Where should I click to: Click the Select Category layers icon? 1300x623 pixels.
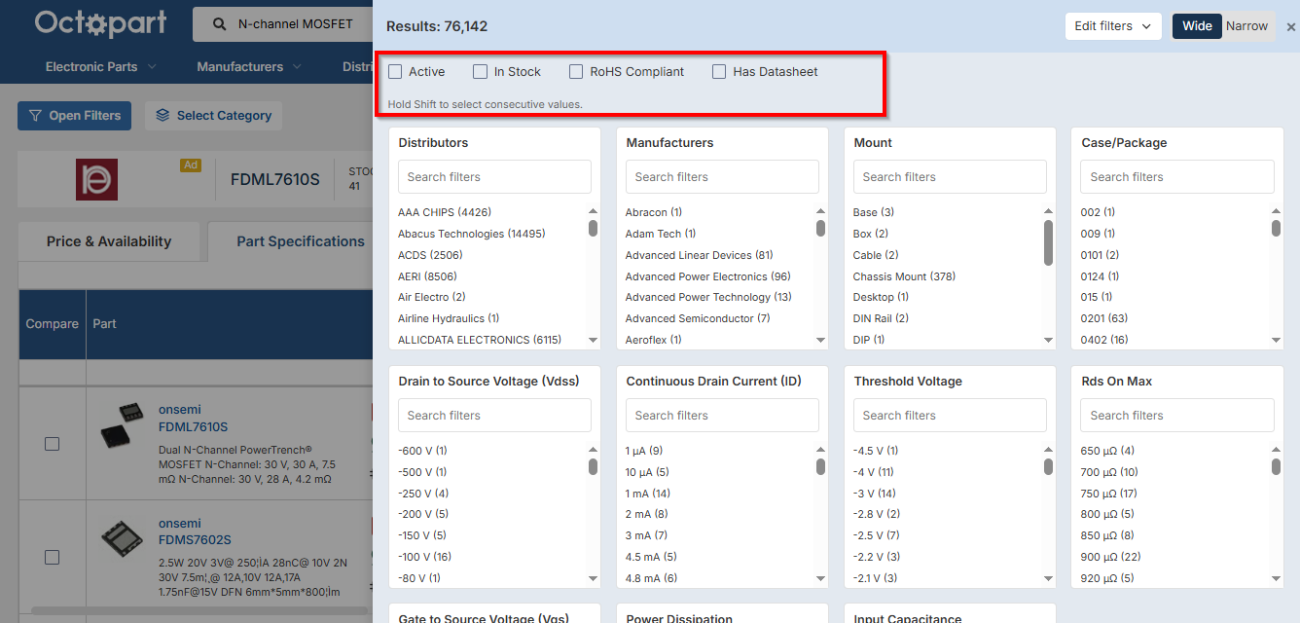pos(163,116)
